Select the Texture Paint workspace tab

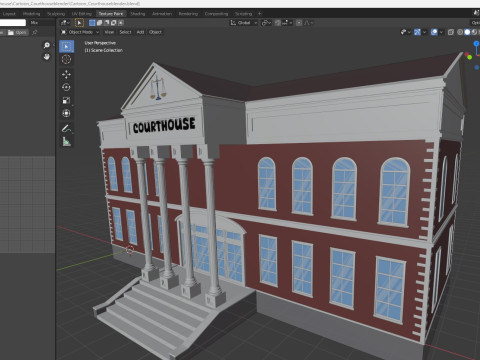[x=111, y=14]
